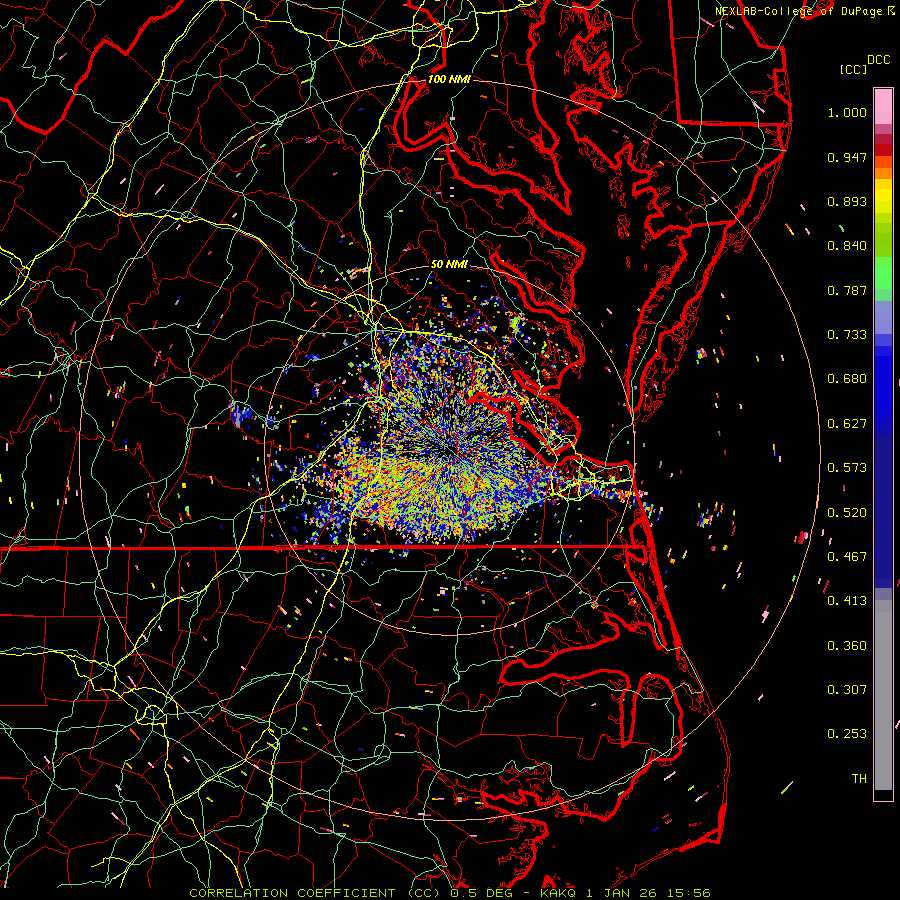Click the KAKQ radar site center point
Viewport: 900px width, 900px height.
pos(449,449)
